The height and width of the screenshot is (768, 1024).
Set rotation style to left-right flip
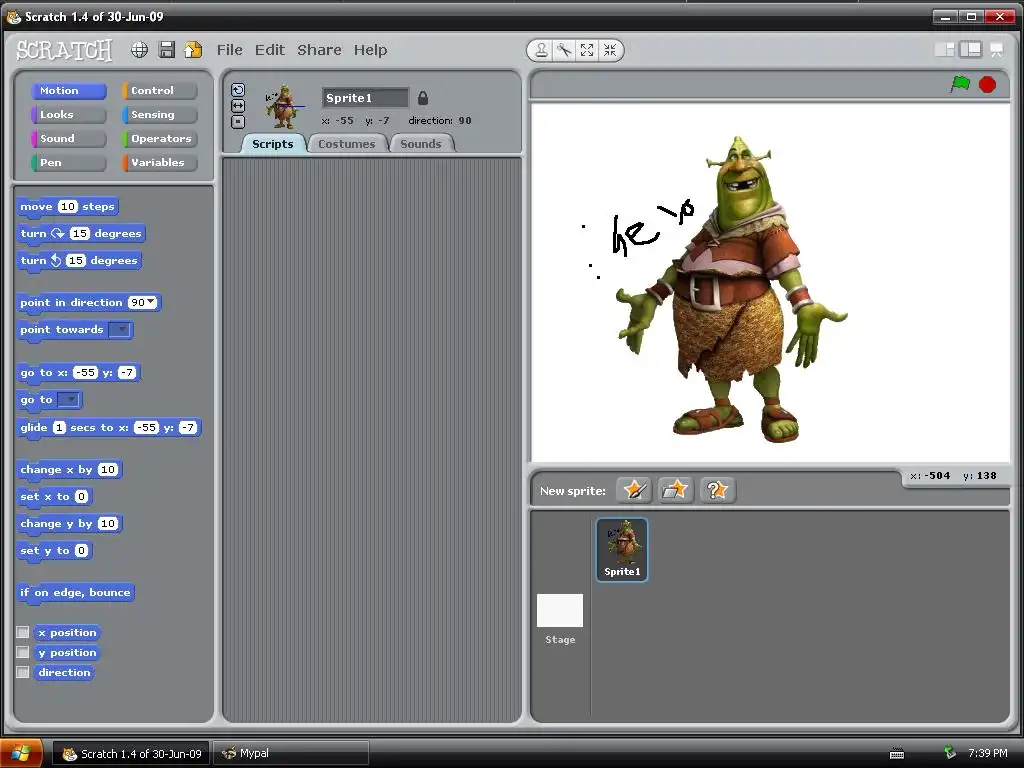pyautogui.click(x=238, y=106)
